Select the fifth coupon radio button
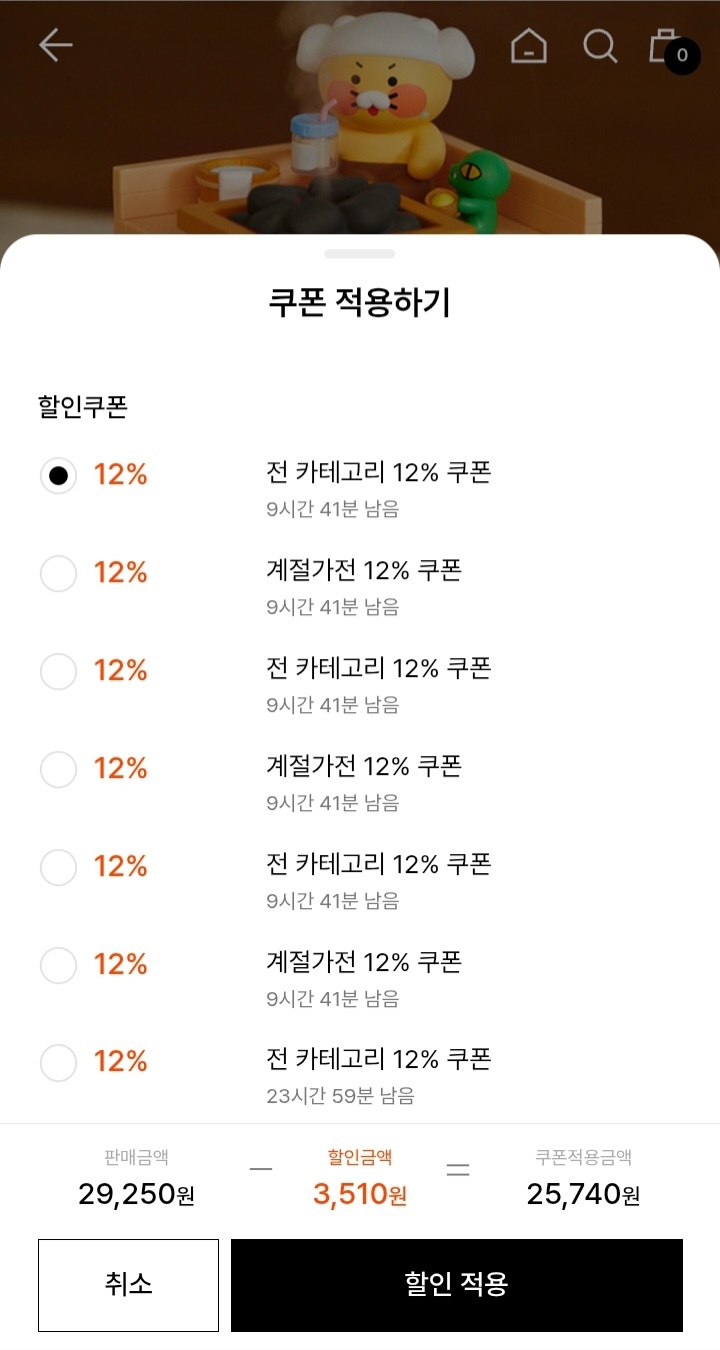This screenshot has width=720, height=1350. (x=58, y=867)
